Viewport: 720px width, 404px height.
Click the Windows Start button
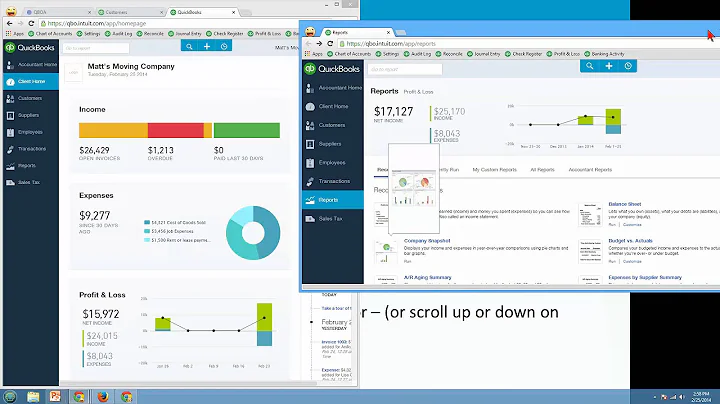10,396
